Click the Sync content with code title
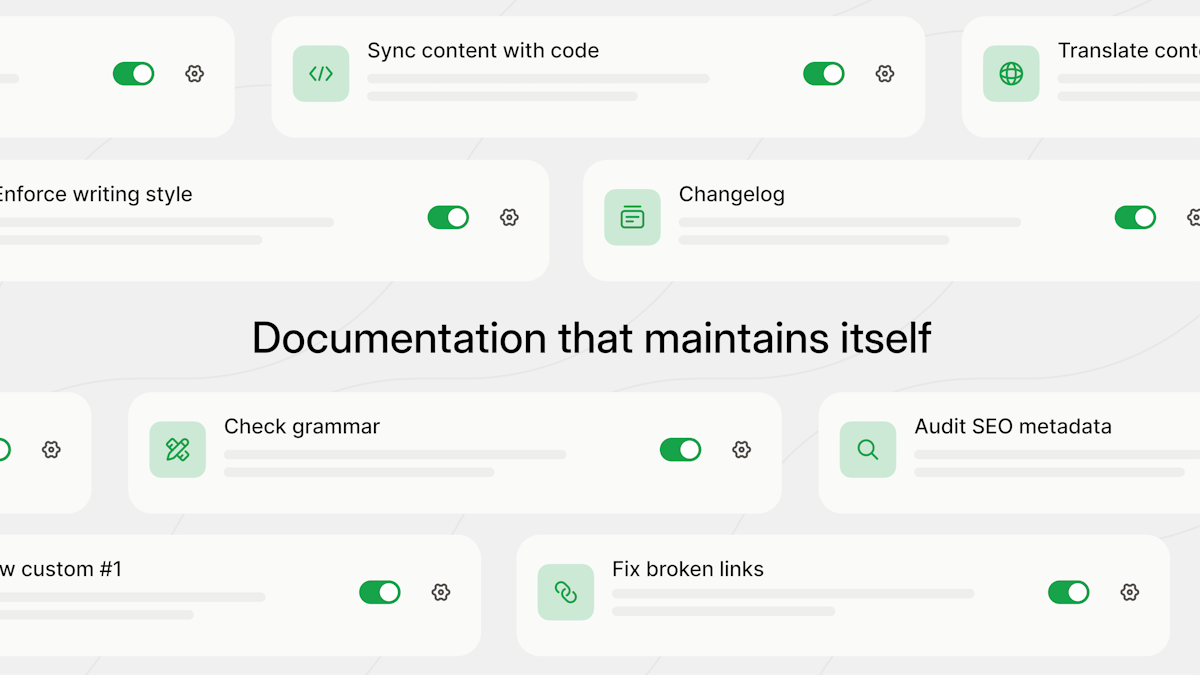This screenshot has height=675, width=1200. (483, 50)
